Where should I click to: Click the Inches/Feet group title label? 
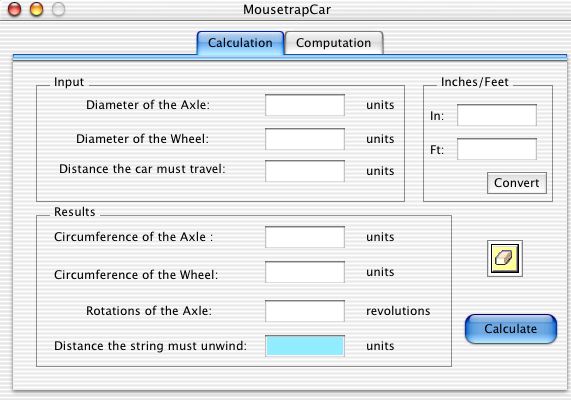click(474, 82)
